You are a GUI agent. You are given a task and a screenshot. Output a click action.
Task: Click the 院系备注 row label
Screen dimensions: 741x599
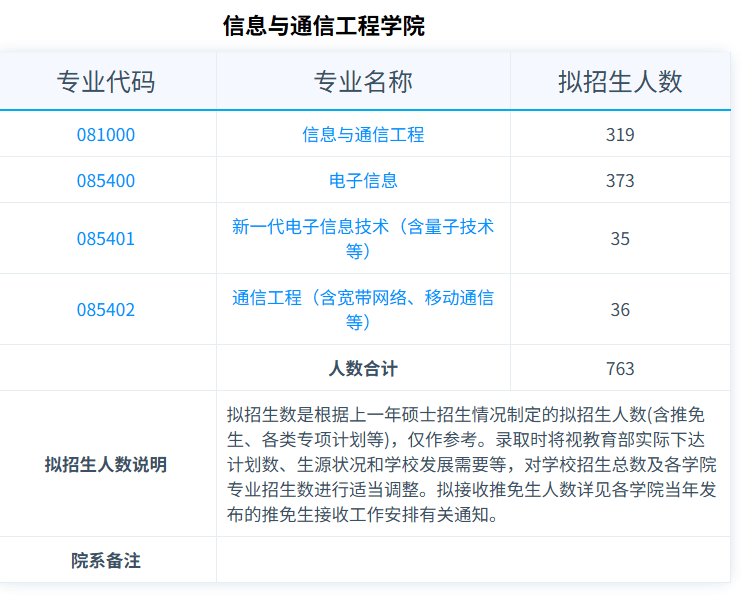click(x=106, y=561)
